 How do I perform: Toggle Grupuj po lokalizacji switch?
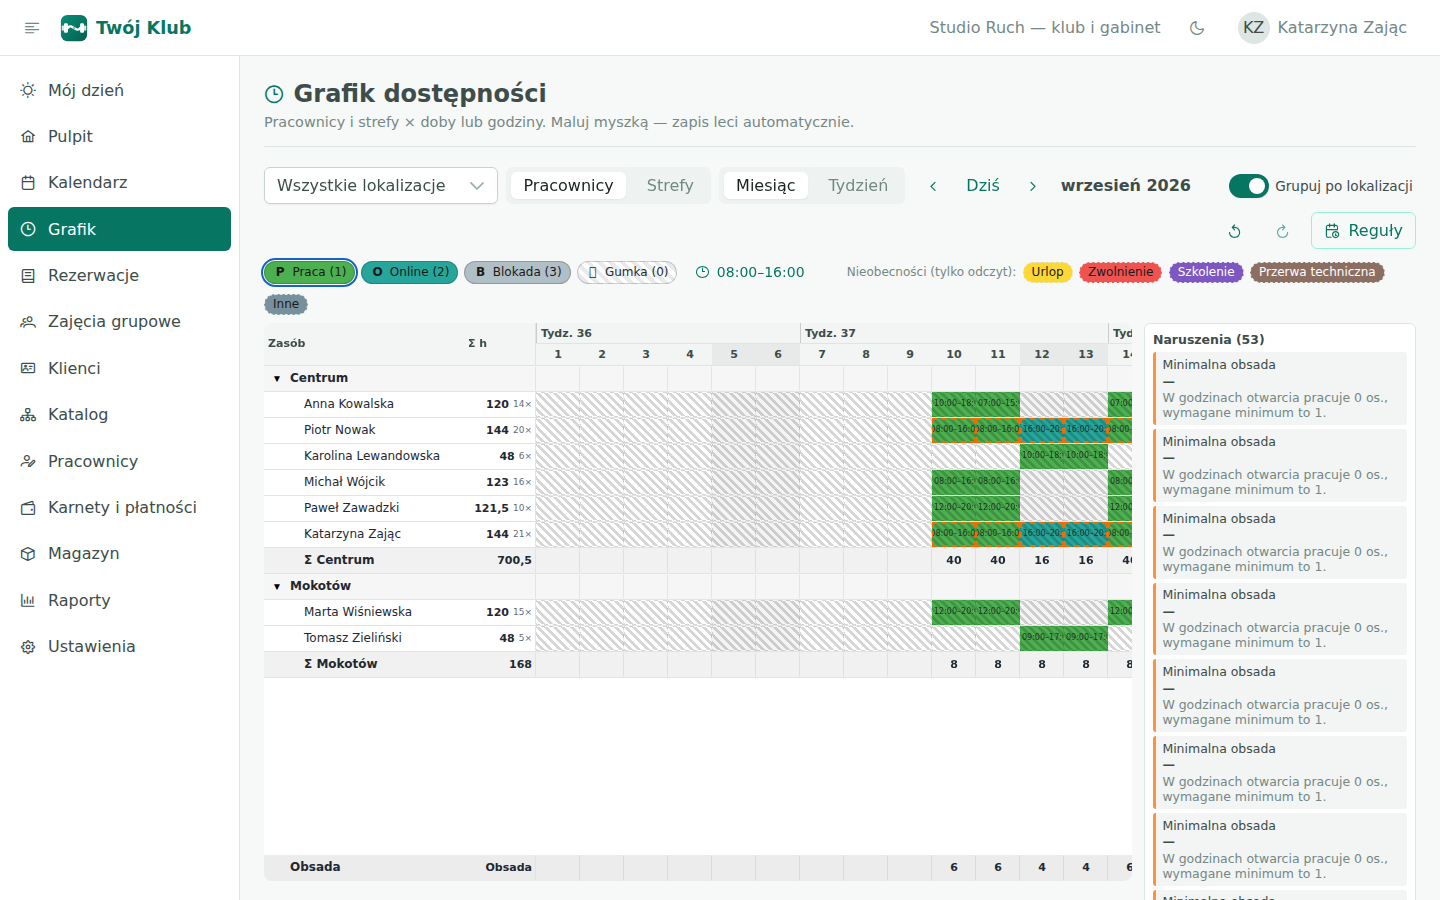pyautogui.click(x=1248, y=186)
